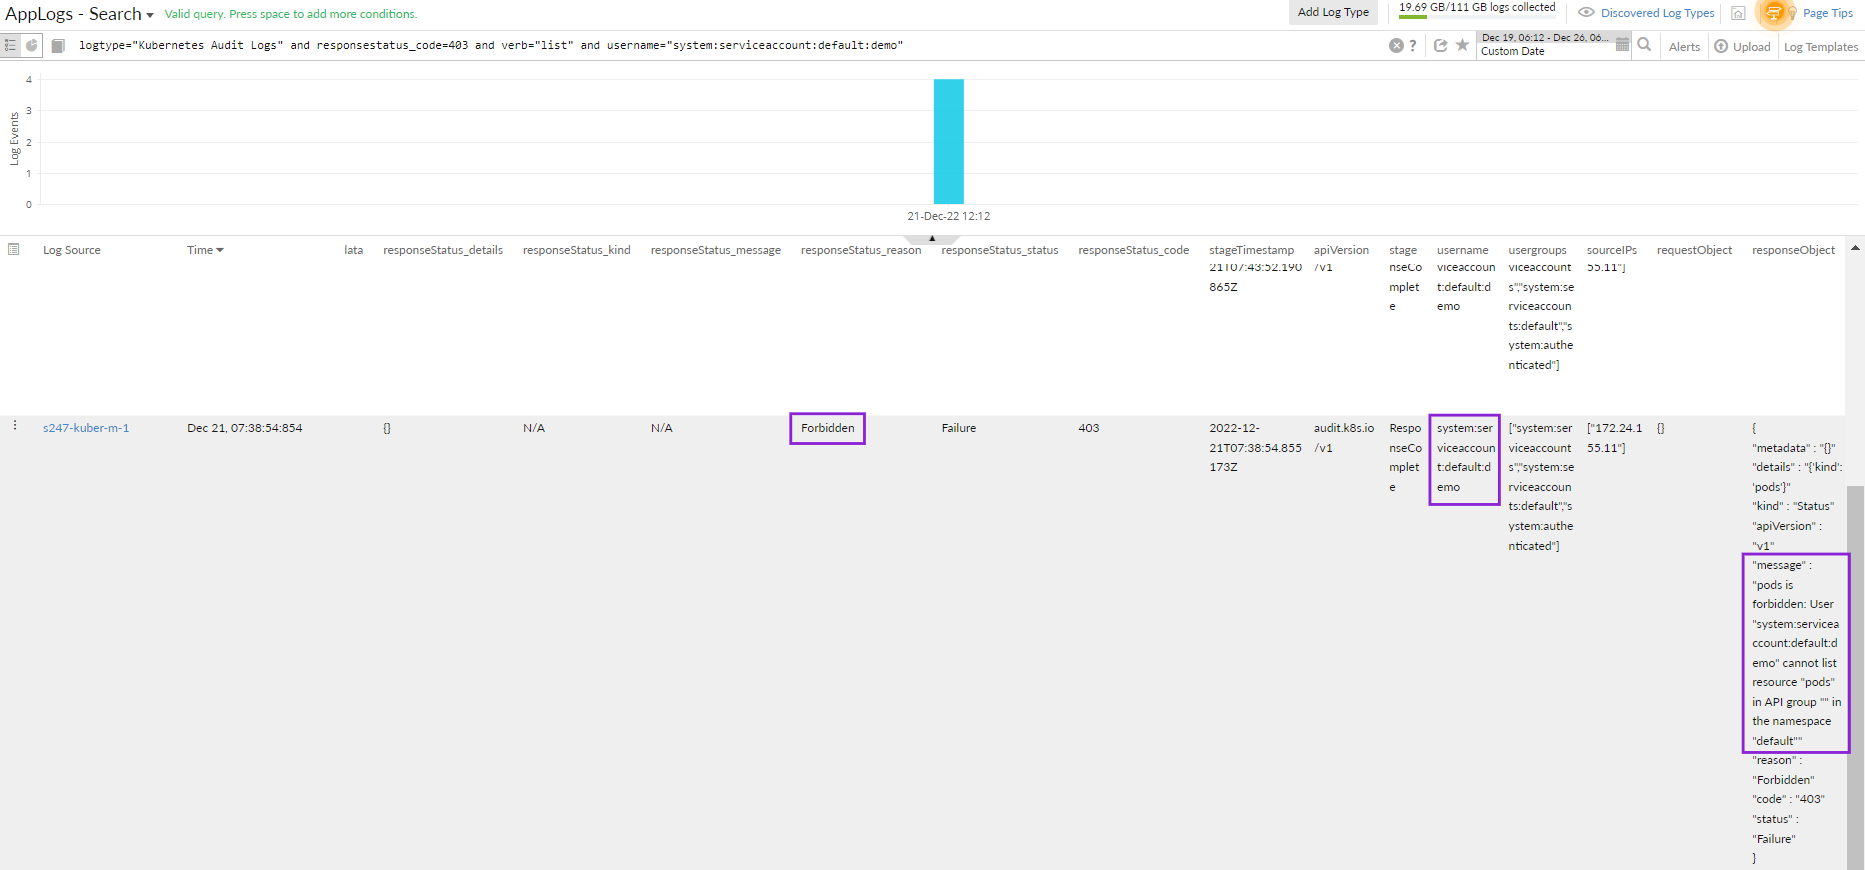Click the cyan bar in the histogram
Viewport: 1865px width, 870px height.
948,141
